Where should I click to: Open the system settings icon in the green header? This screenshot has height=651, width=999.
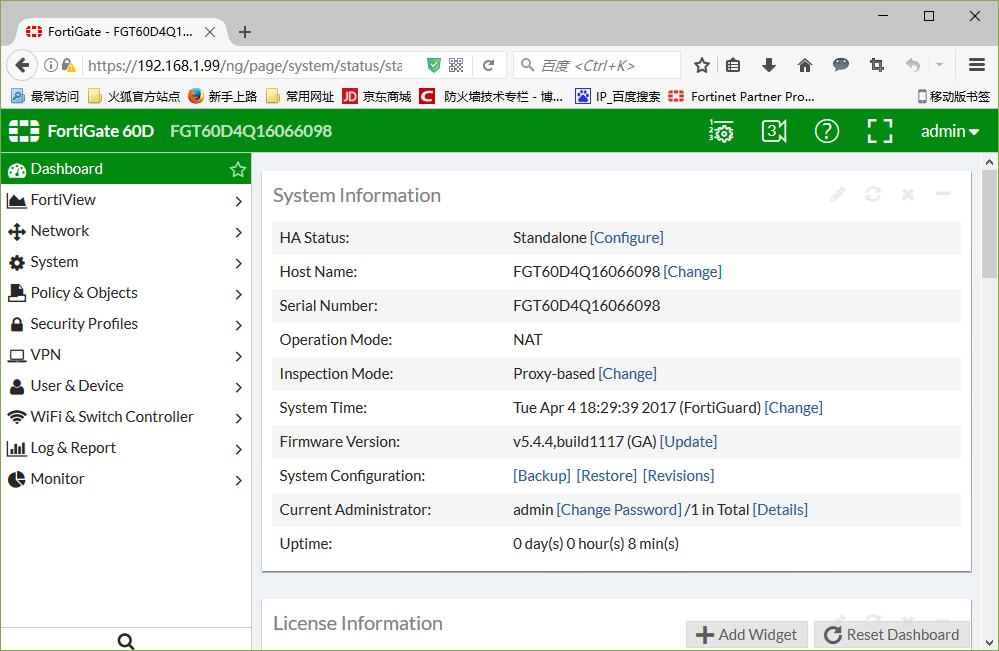point(721,131)
